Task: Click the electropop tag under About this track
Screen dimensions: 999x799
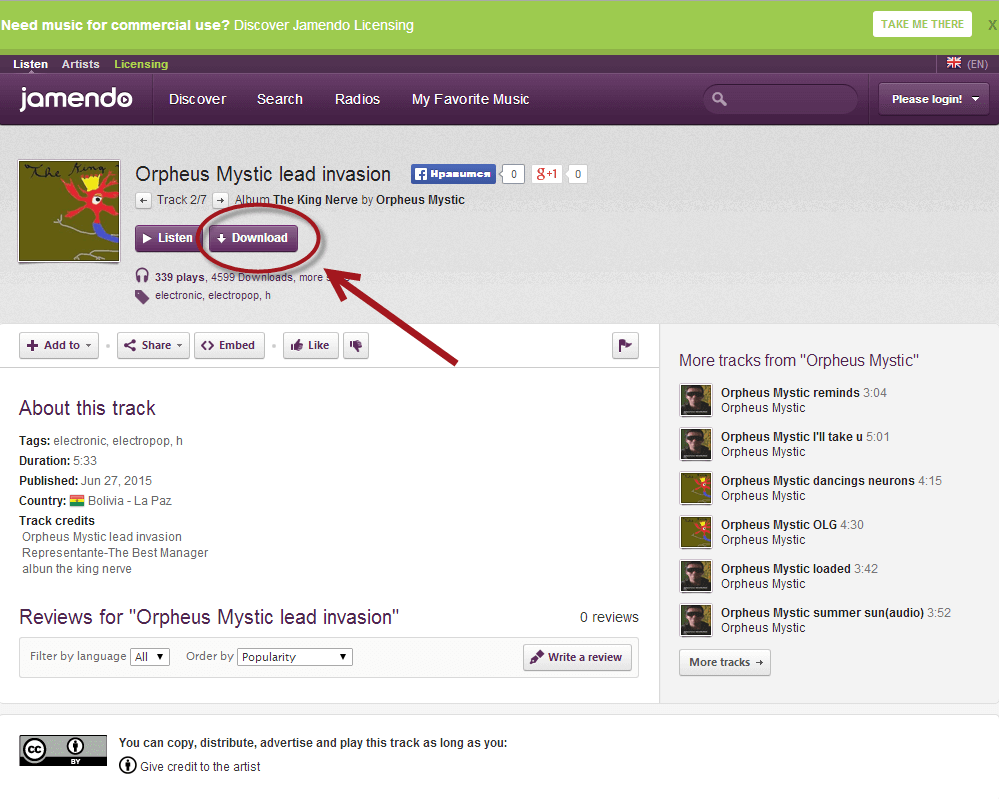Action: pyautogui.click(x=141, y=441)
